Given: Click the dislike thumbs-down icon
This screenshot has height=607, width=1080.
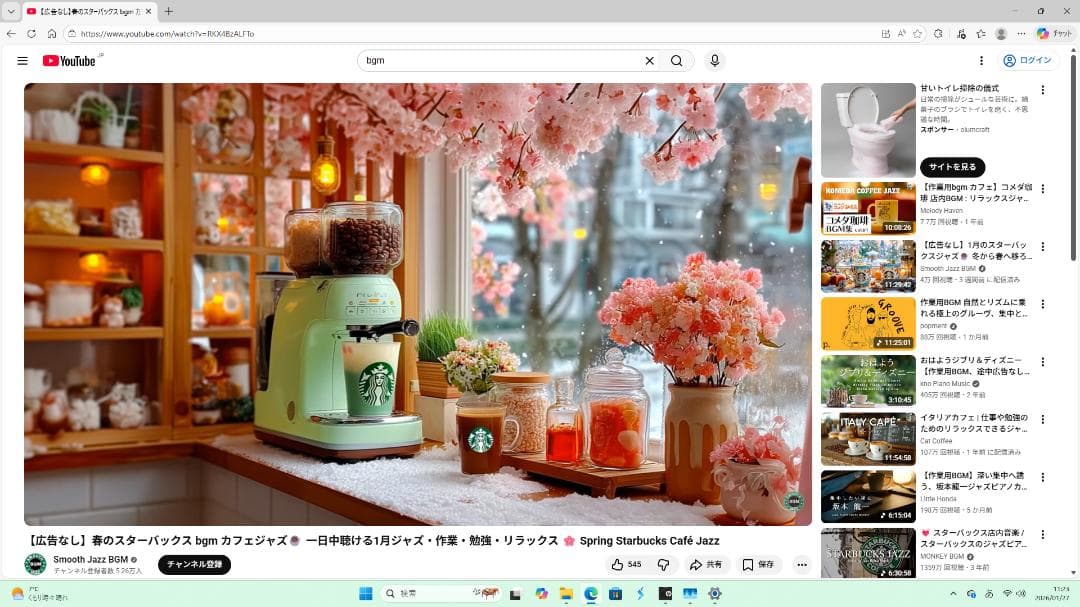Looking at the screenshot, I should tap(662, 564).
